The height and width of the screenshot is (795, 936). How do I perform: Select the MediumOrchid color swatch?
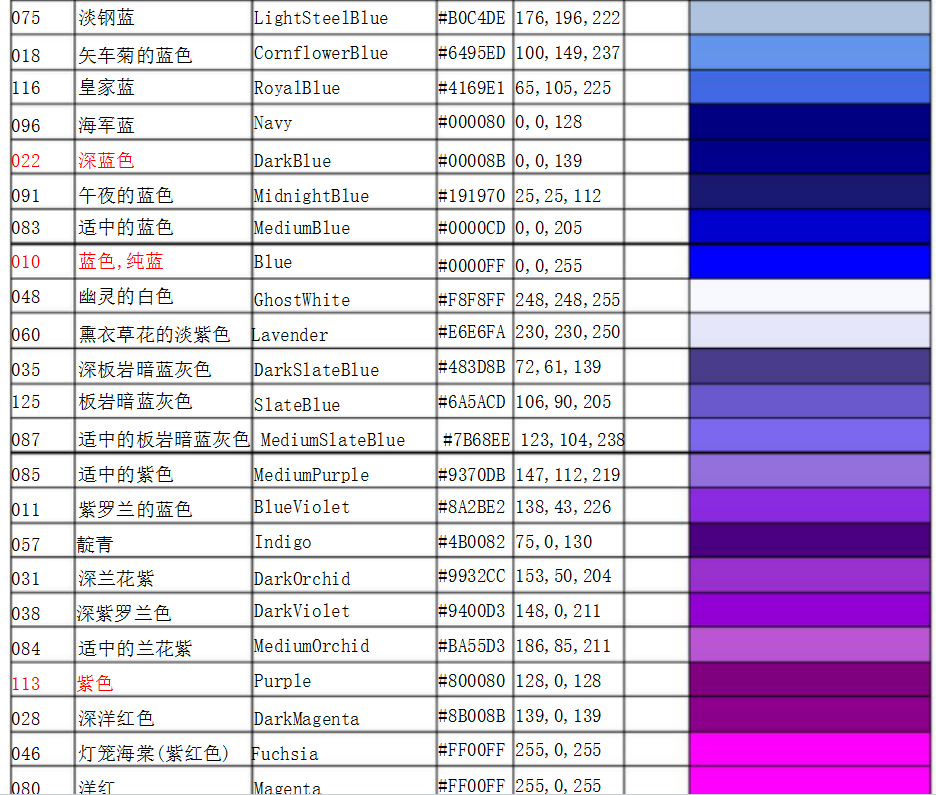[x=810, y=645]
